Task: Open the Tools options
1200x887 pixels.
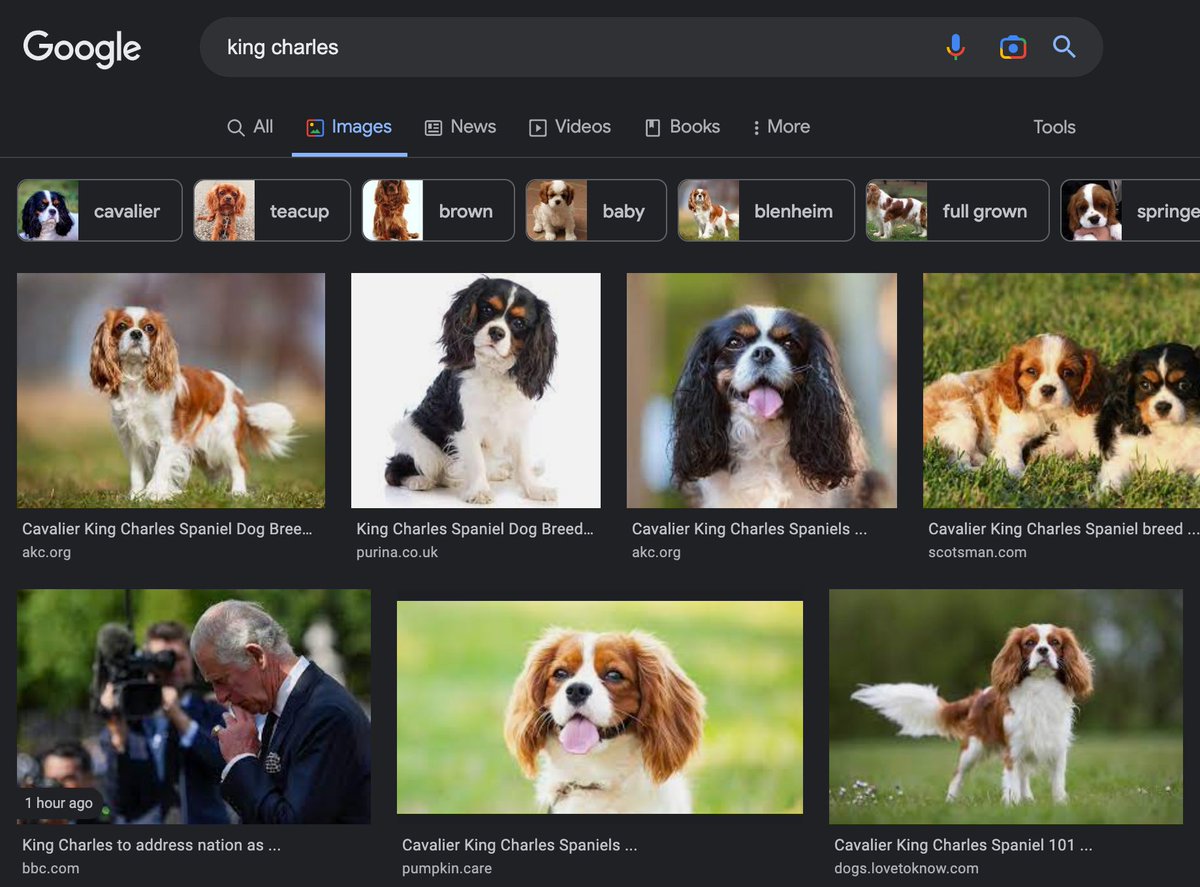Action: pyautogui.click(x=1054, y=127)
